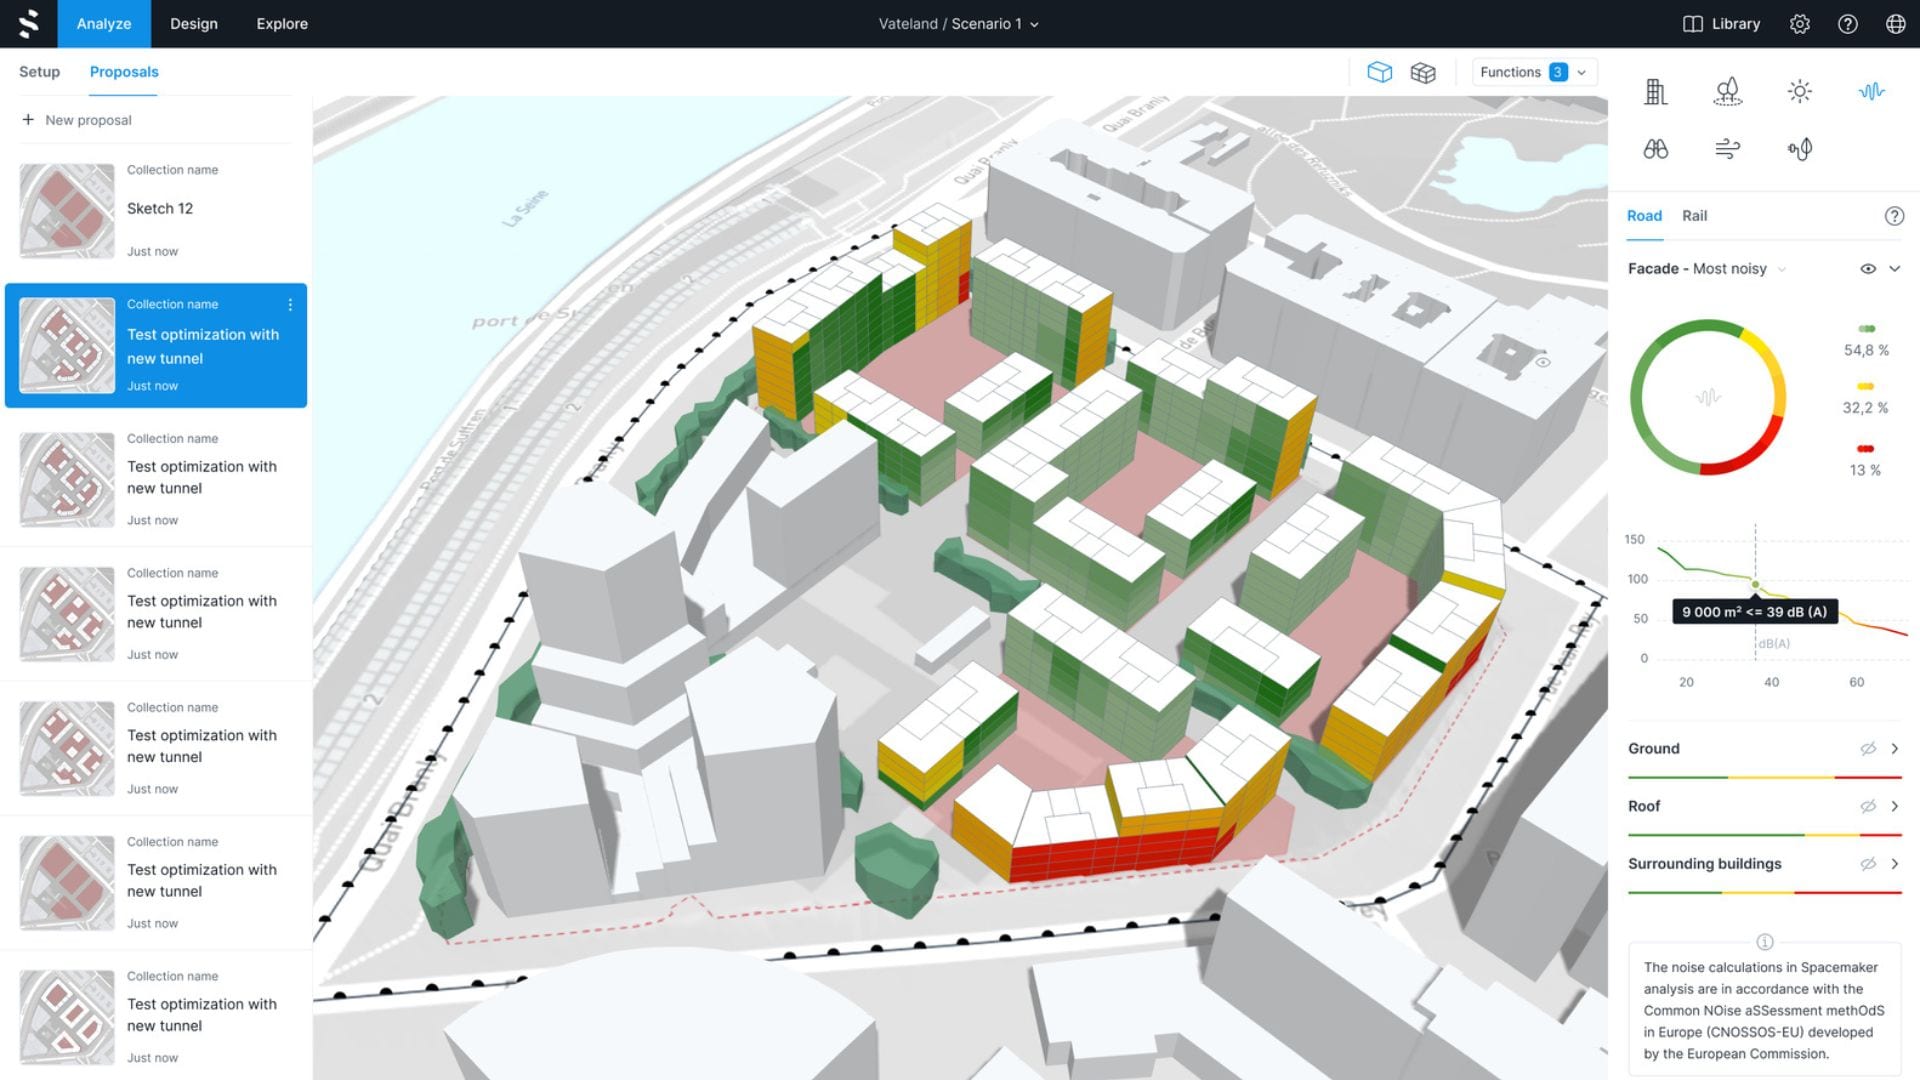Click the 39 dB point on noise curve

1755,585
